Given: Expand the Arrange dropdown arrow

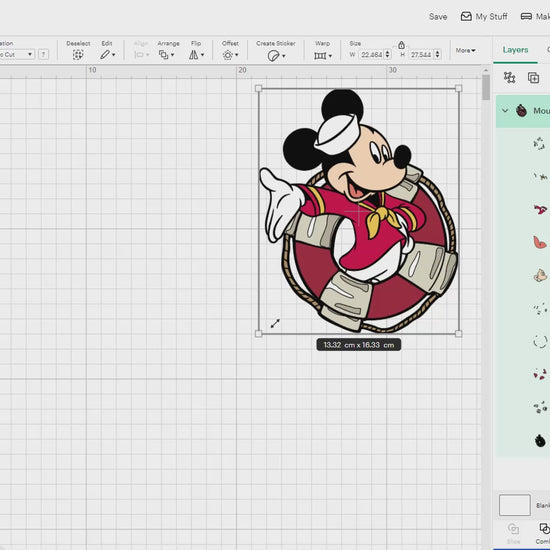Looking at the screenshot, I should pos(172,55).
